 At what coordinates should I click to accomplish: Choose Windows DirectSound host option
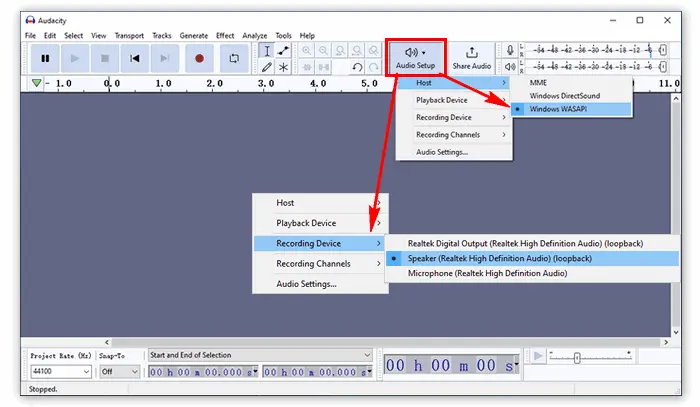[571, 96]
